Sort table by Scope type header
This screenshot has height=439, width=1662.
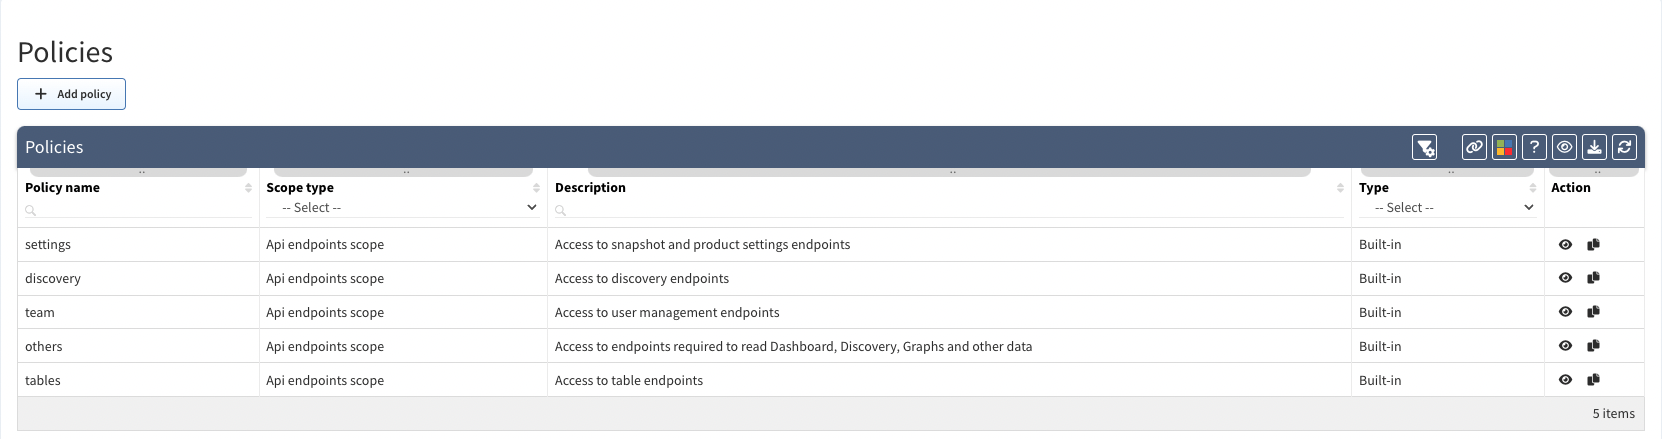300,188
